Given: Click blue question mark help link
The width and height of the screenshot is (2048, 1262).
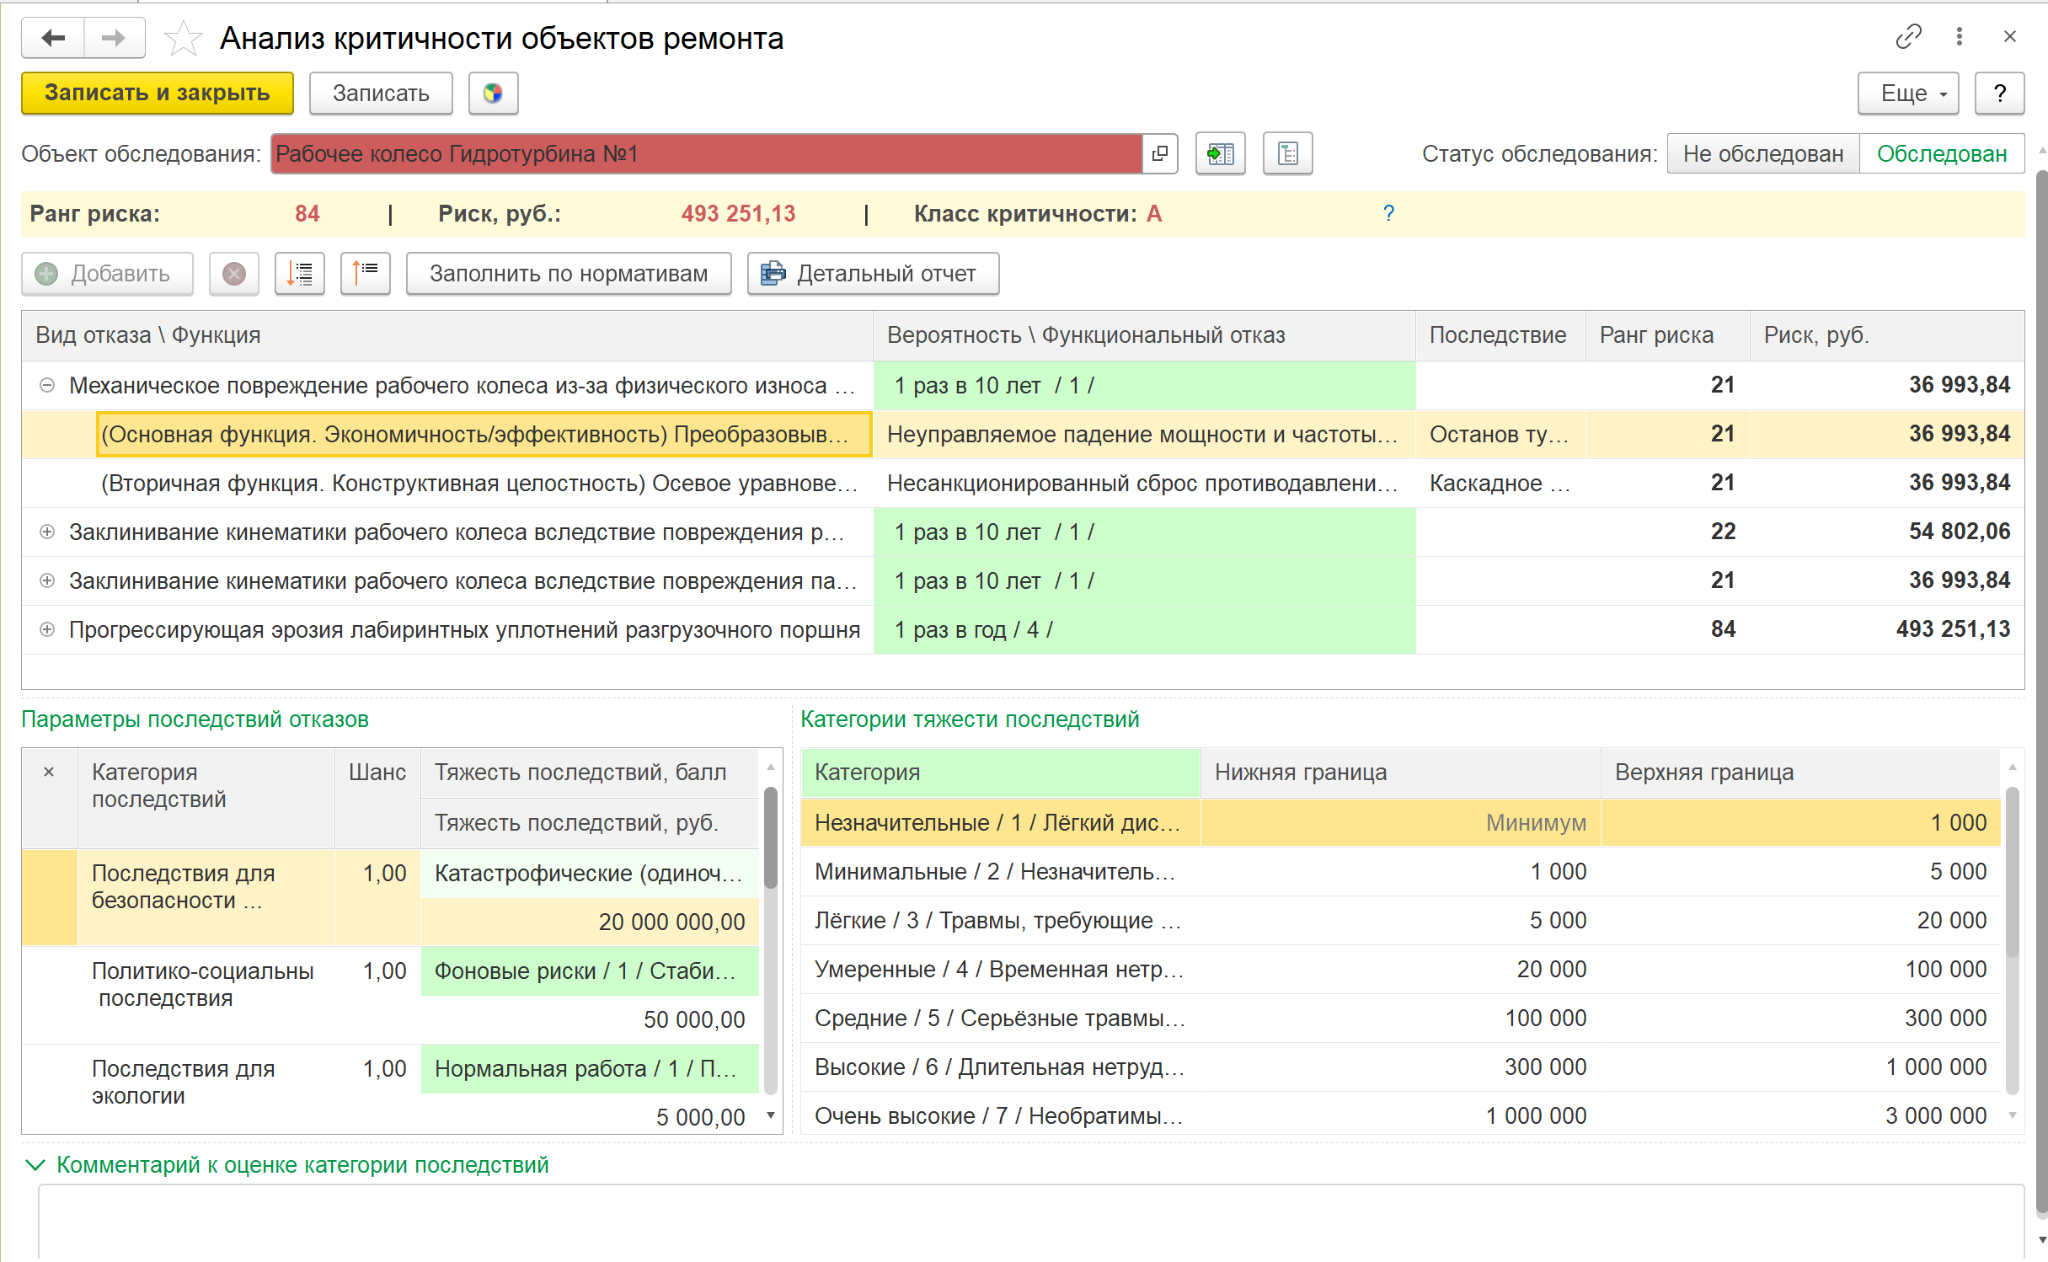Looking at the screenshot, I should click(1388, 213).
